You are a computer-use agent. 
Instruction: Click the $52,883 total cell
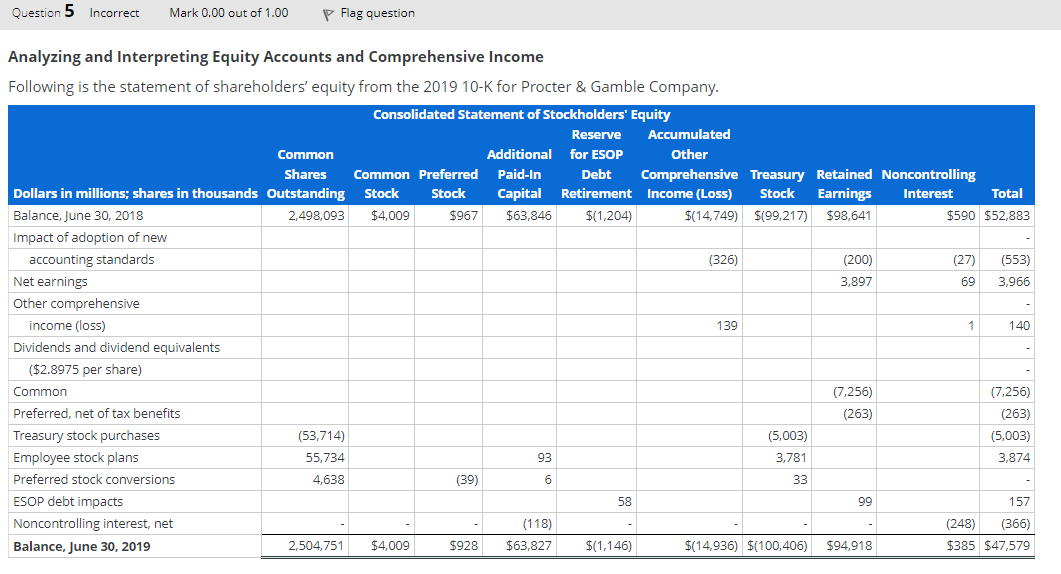click(1006, 216)
